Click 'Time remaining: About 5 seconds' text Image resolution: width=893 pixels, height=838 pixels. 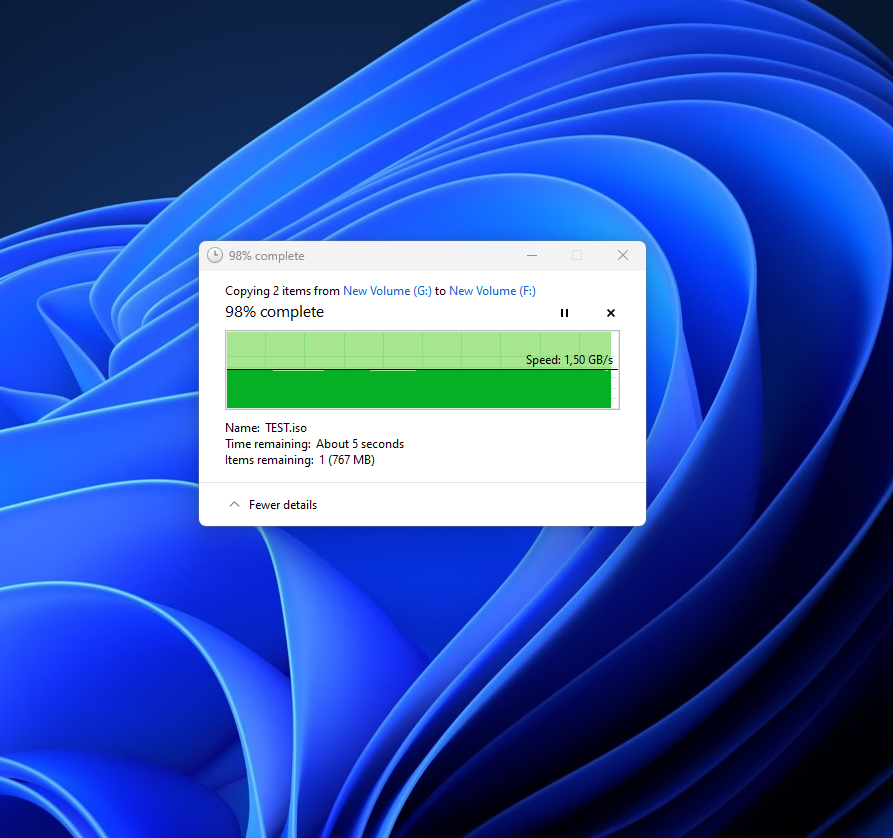314,444
